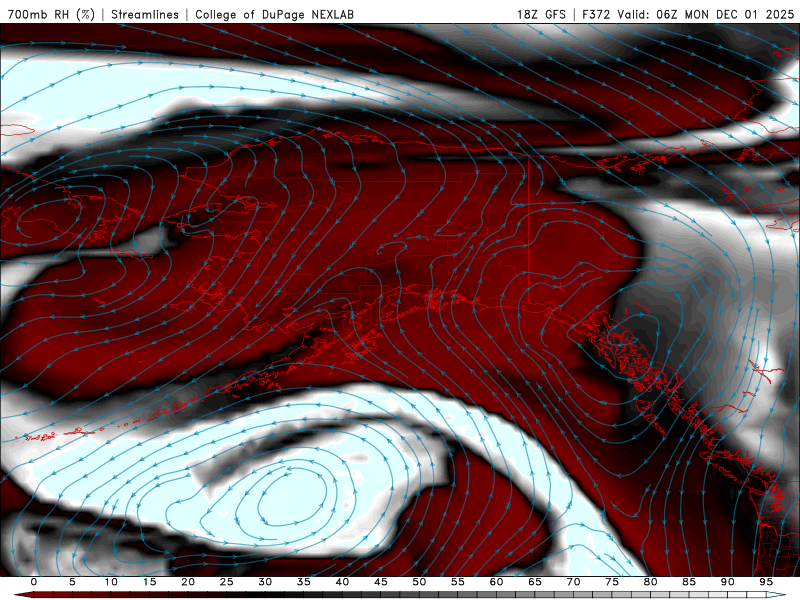Pick the "30" color scale value
The width and height of the screenshot is (800, 600).
click(265, 582)
